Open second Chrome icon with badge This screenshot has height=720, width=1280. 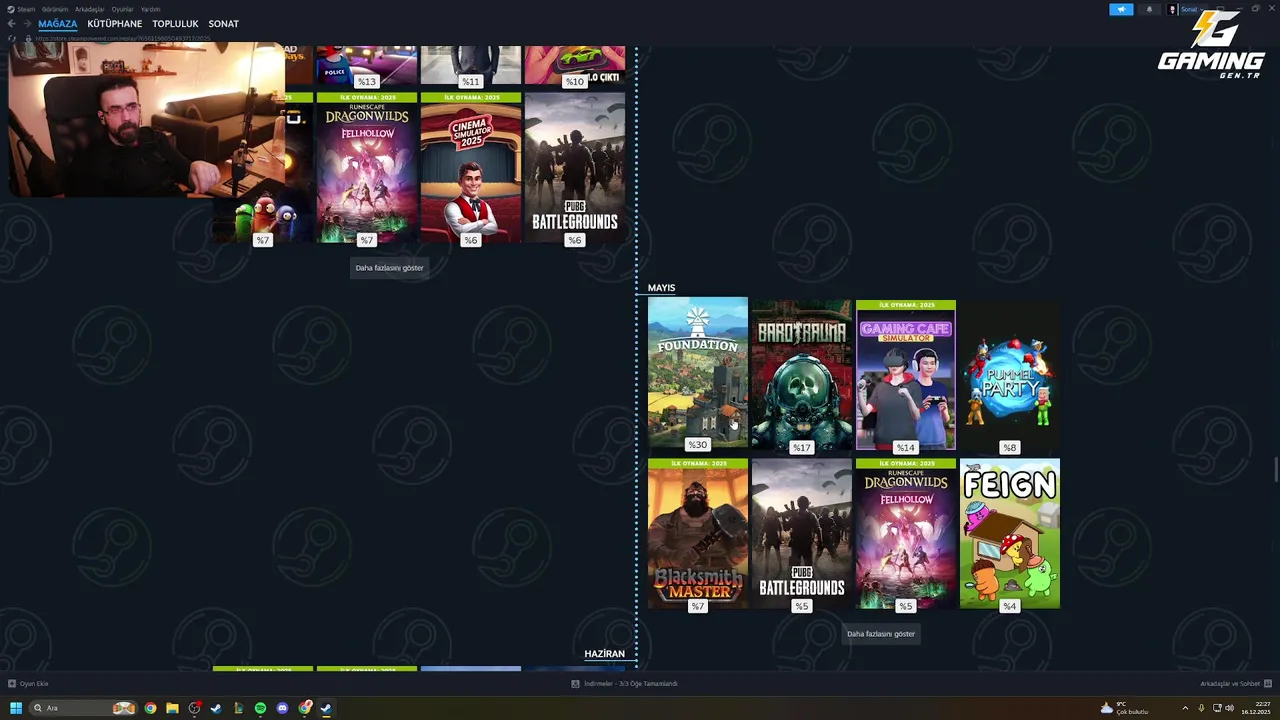tap(304, 708)
